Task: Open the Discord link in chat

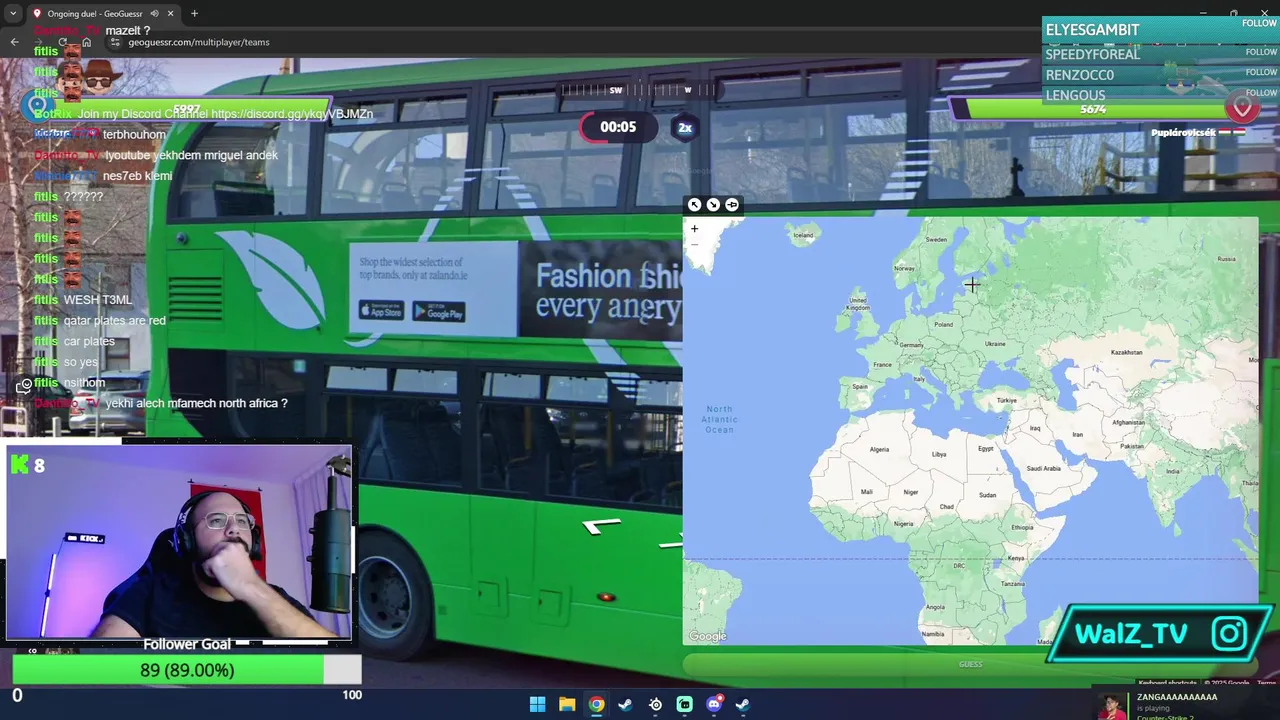Action: [x=292, y=114]
